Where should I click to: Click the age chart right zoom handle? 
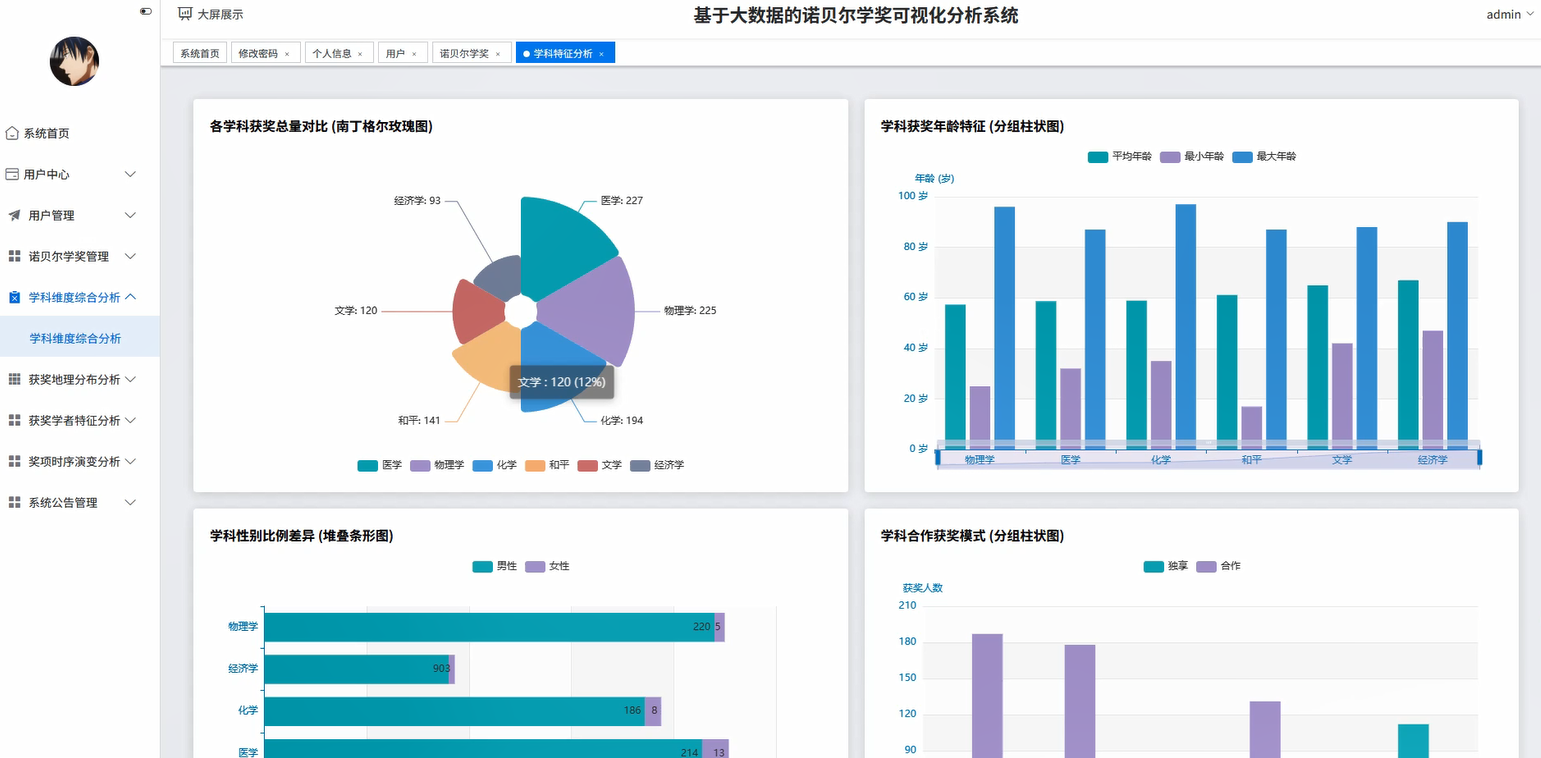click(x=1479, y=458)
